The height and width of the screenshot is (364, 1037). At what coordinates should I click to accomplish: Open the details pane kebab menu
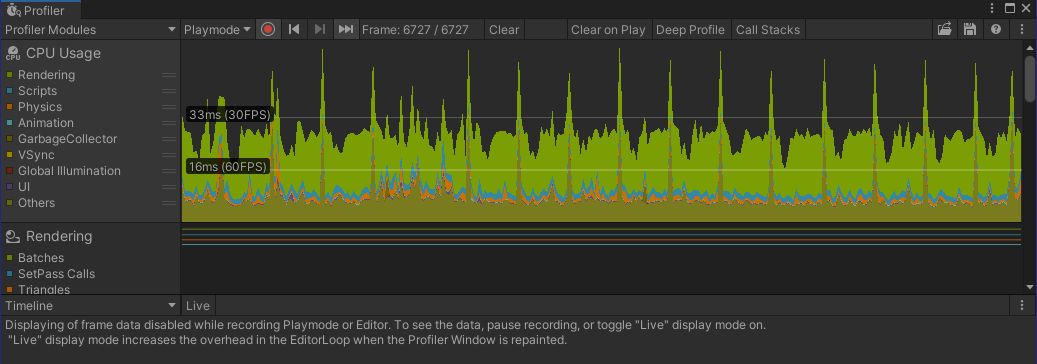click(1022, 306)
